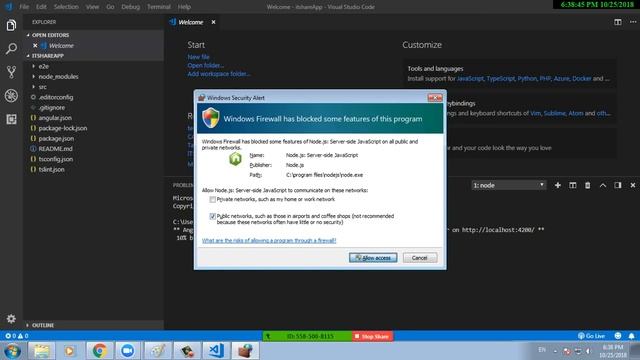Select the Welcome editor tab
Image resolution: width=640 pixels, height=360 pixels.
click(190, 22)
